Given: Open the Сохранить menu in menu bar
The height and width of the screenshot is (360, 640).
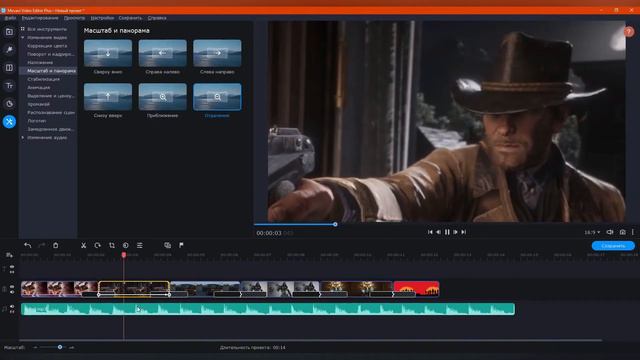Looking at the screenshot, I should pyautogui.click(x=130, y=18).
